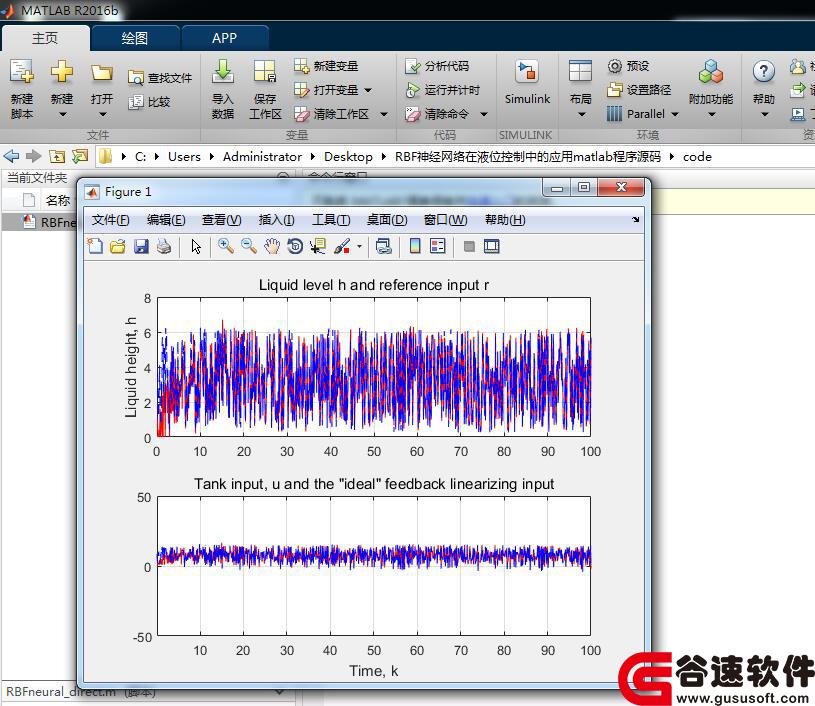The image size is (815, 706).
Task: Expand the Parallel dropdown
Action: pos(675,114)
